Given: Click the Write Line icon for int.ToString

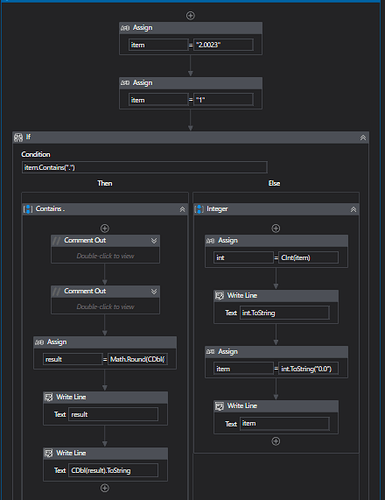Looking at the screenshot, I should pyautogui.click(x=219, y=296).
